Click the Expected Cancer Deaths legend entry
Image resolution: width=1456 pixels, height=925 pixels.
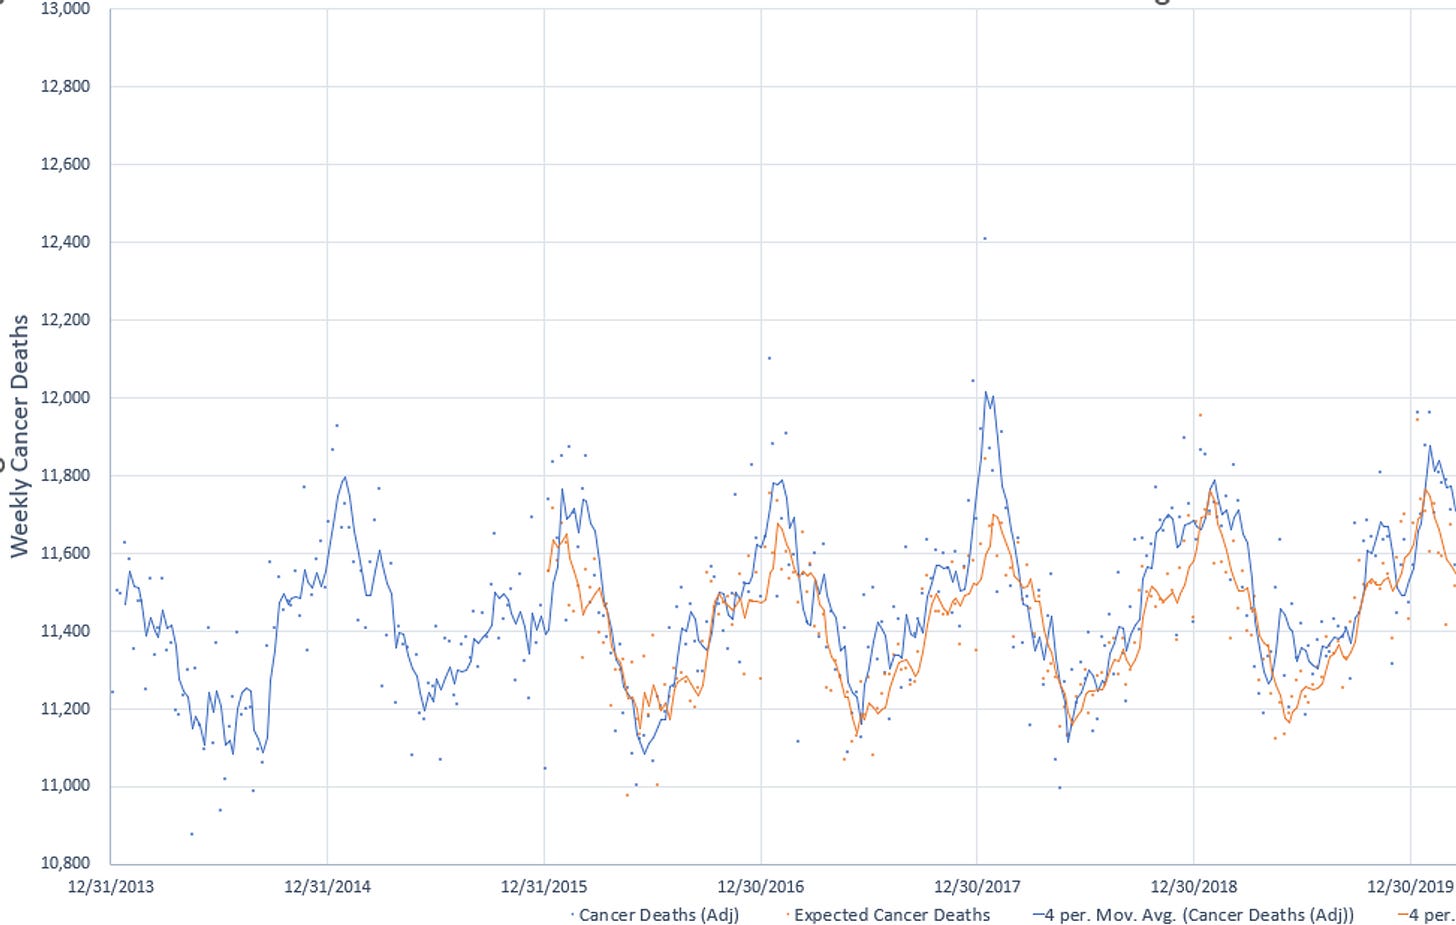tap(889, 915)
